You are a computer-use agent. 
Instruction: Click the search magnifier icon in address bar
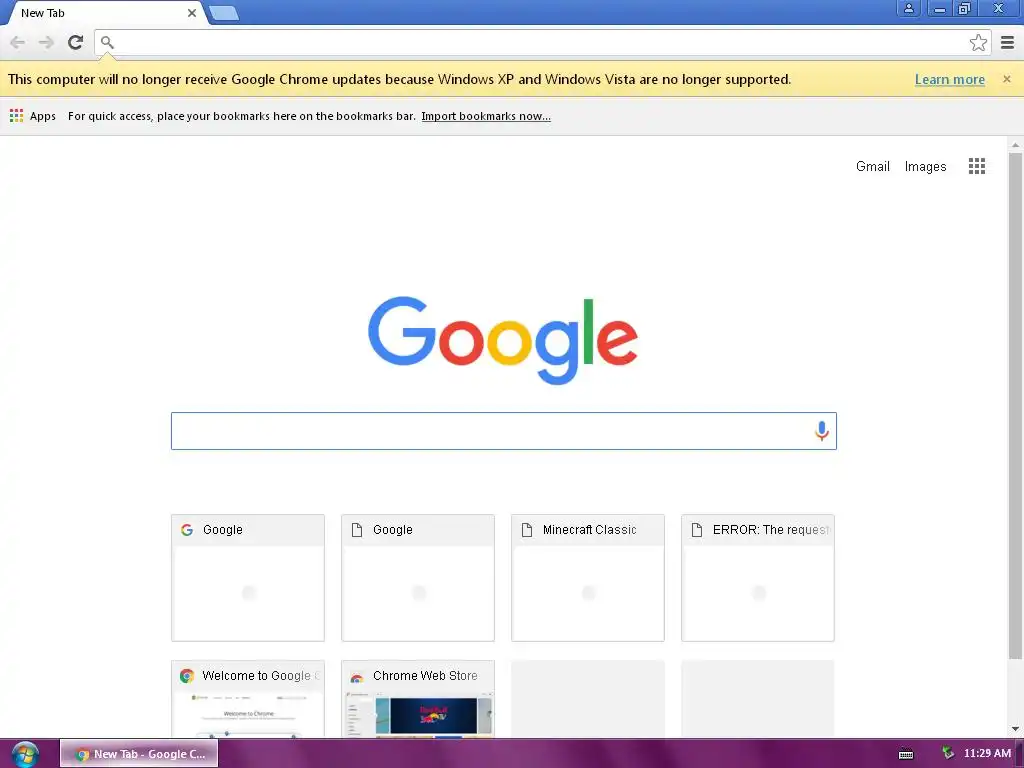coord(107,42)
